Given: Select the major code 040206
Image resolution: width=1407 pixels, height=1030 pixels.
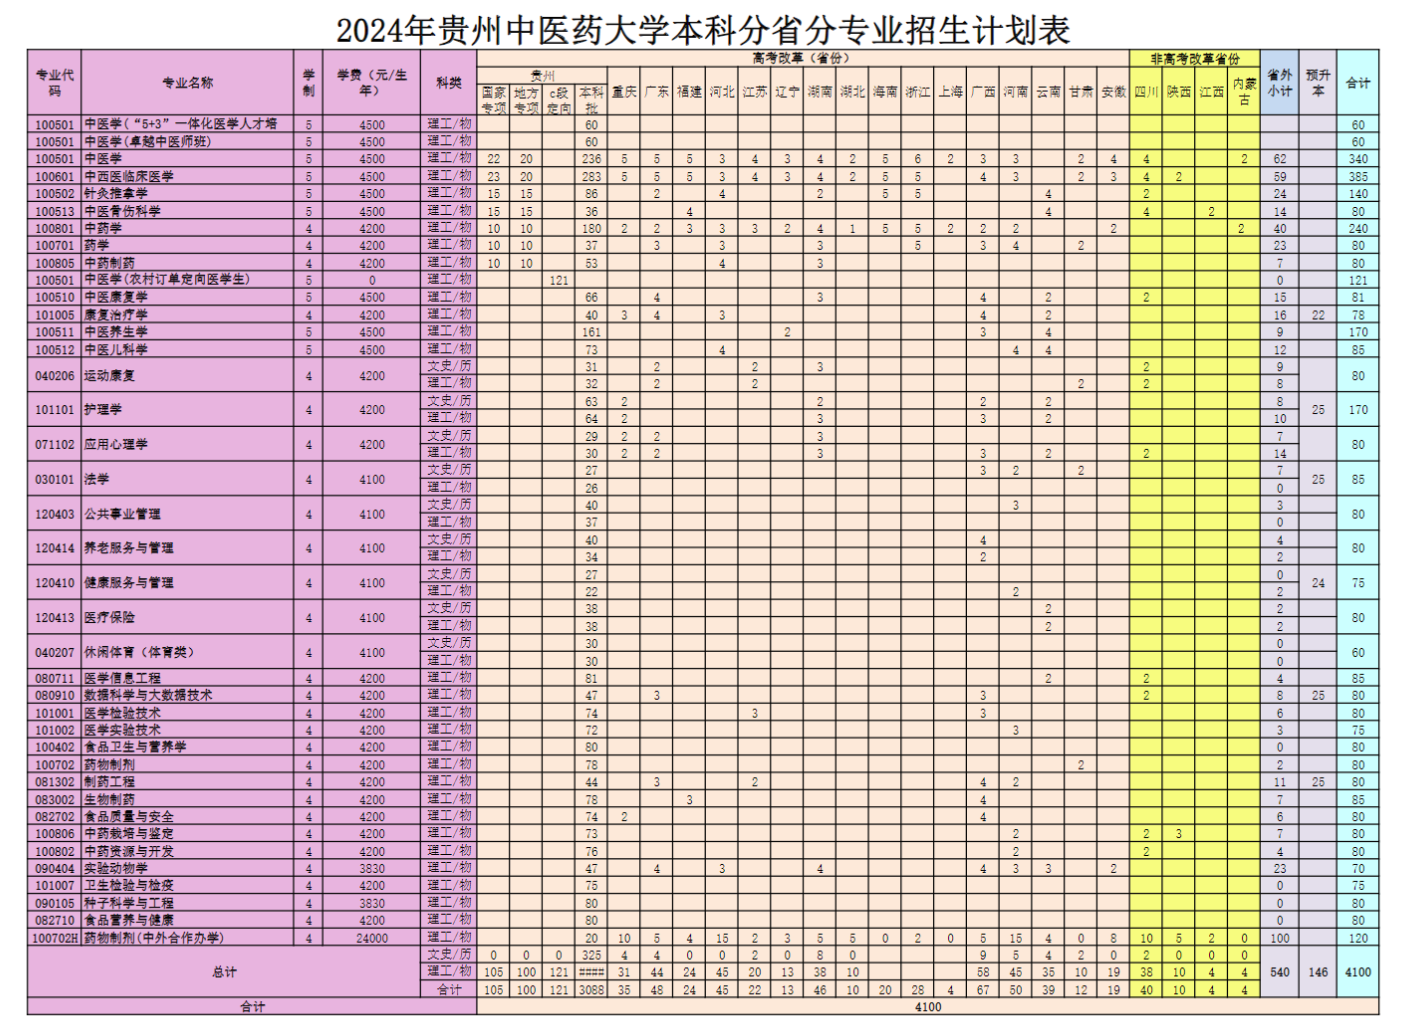Looking at the screenshot, I should (54, 376).
